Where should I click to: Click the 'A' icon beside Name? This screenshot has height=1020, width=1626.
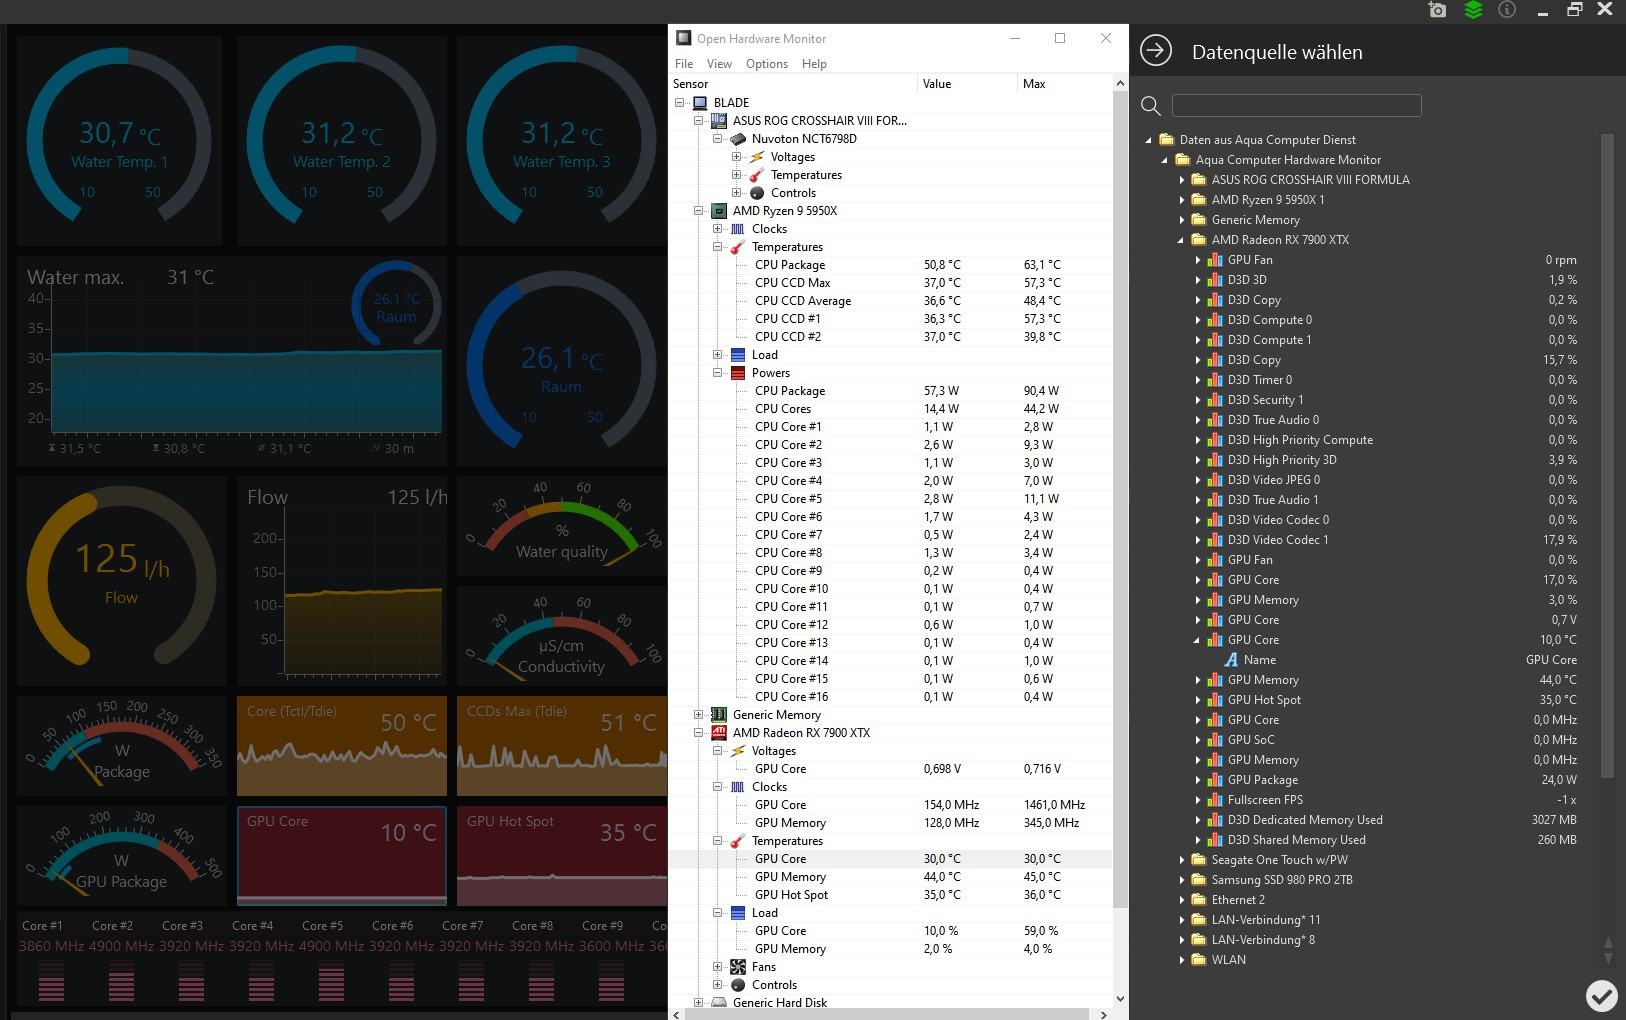click(1231, 660)
